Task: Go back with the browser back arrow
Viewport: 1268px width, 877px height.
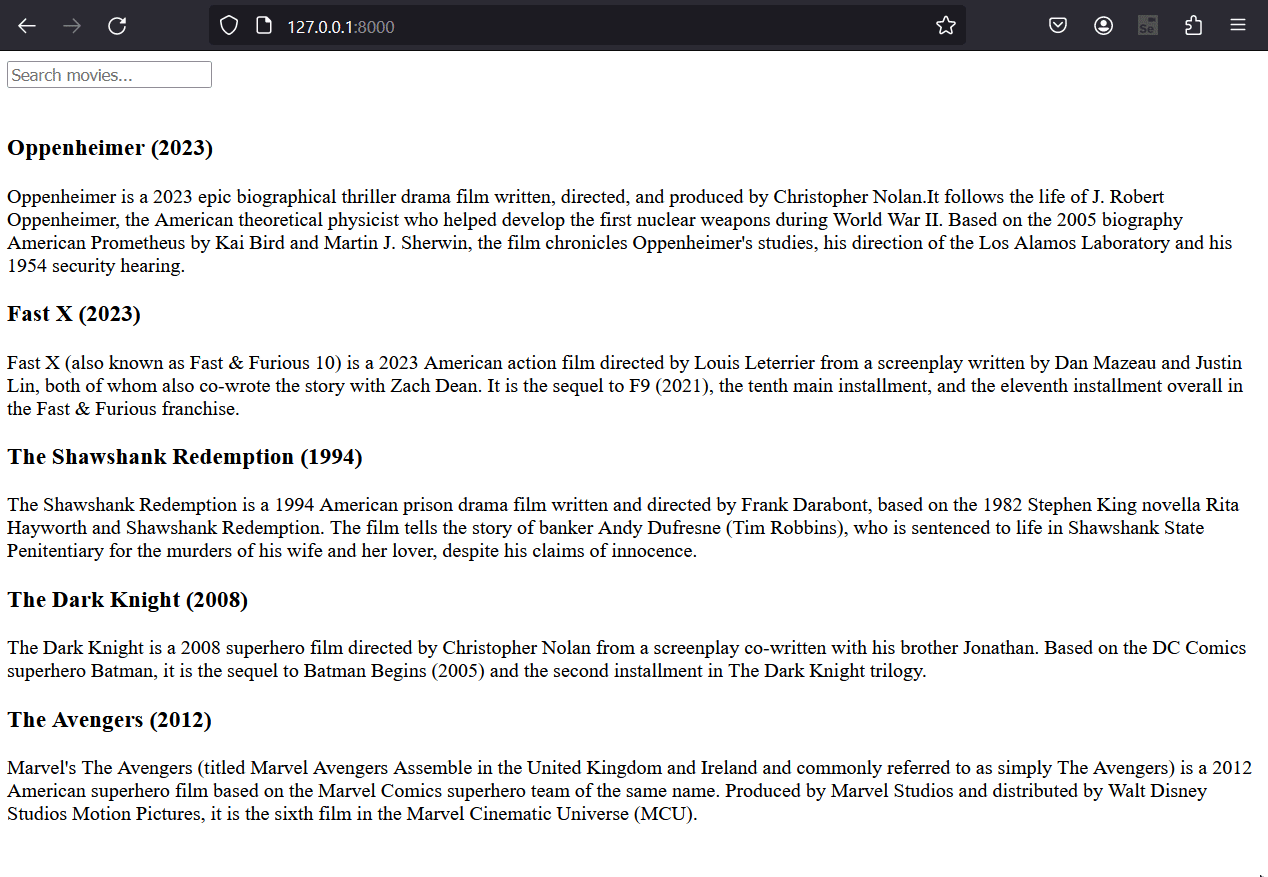Action: [27, 26]
